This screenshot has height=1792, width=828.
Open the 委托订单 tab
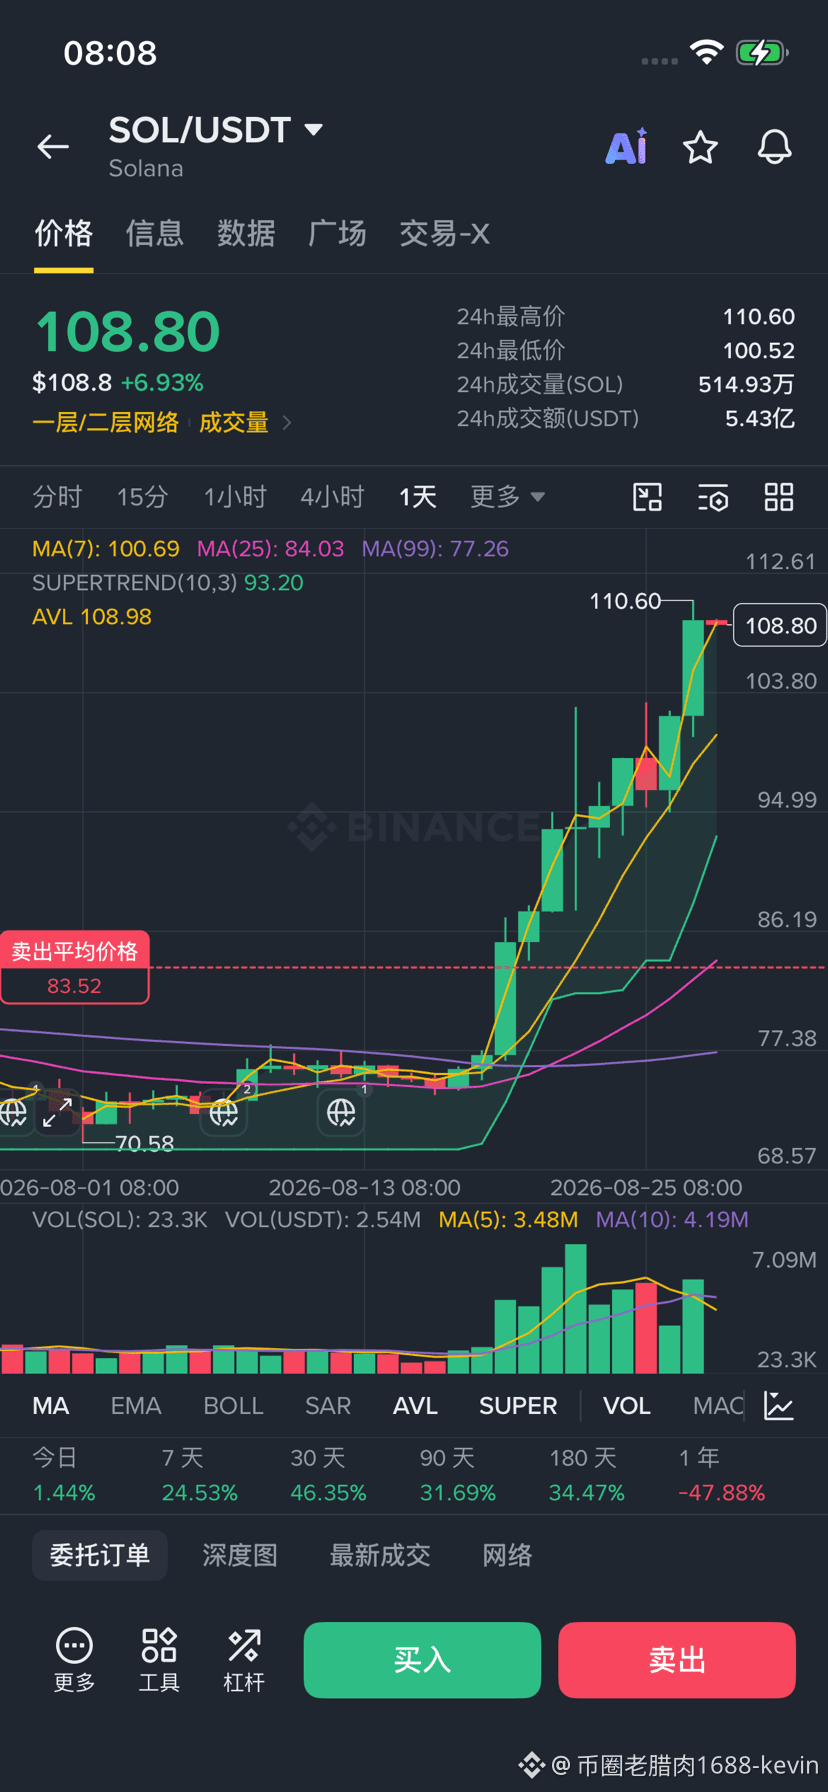coord(100,1555)
